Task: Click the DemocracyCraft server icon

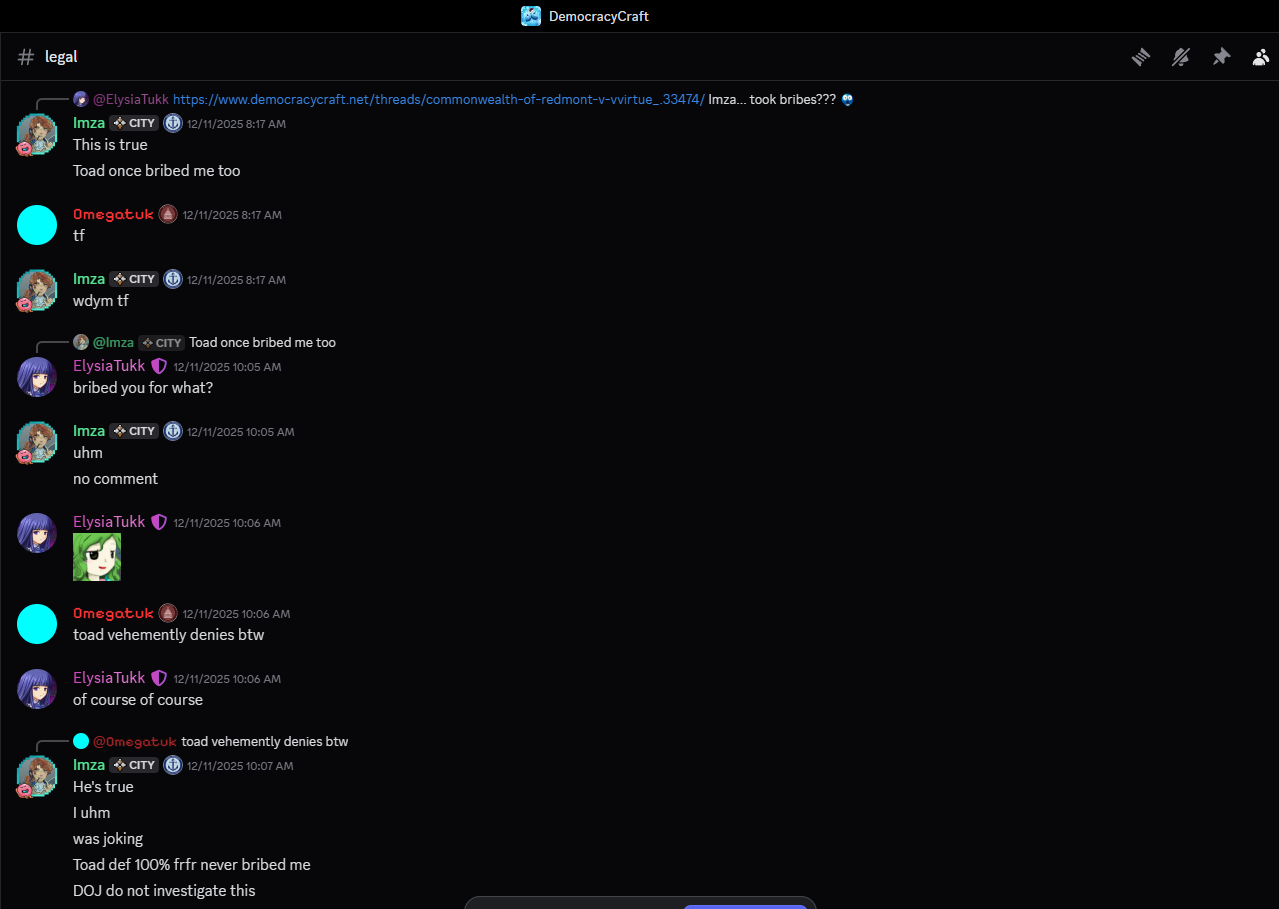Action: 531,16
